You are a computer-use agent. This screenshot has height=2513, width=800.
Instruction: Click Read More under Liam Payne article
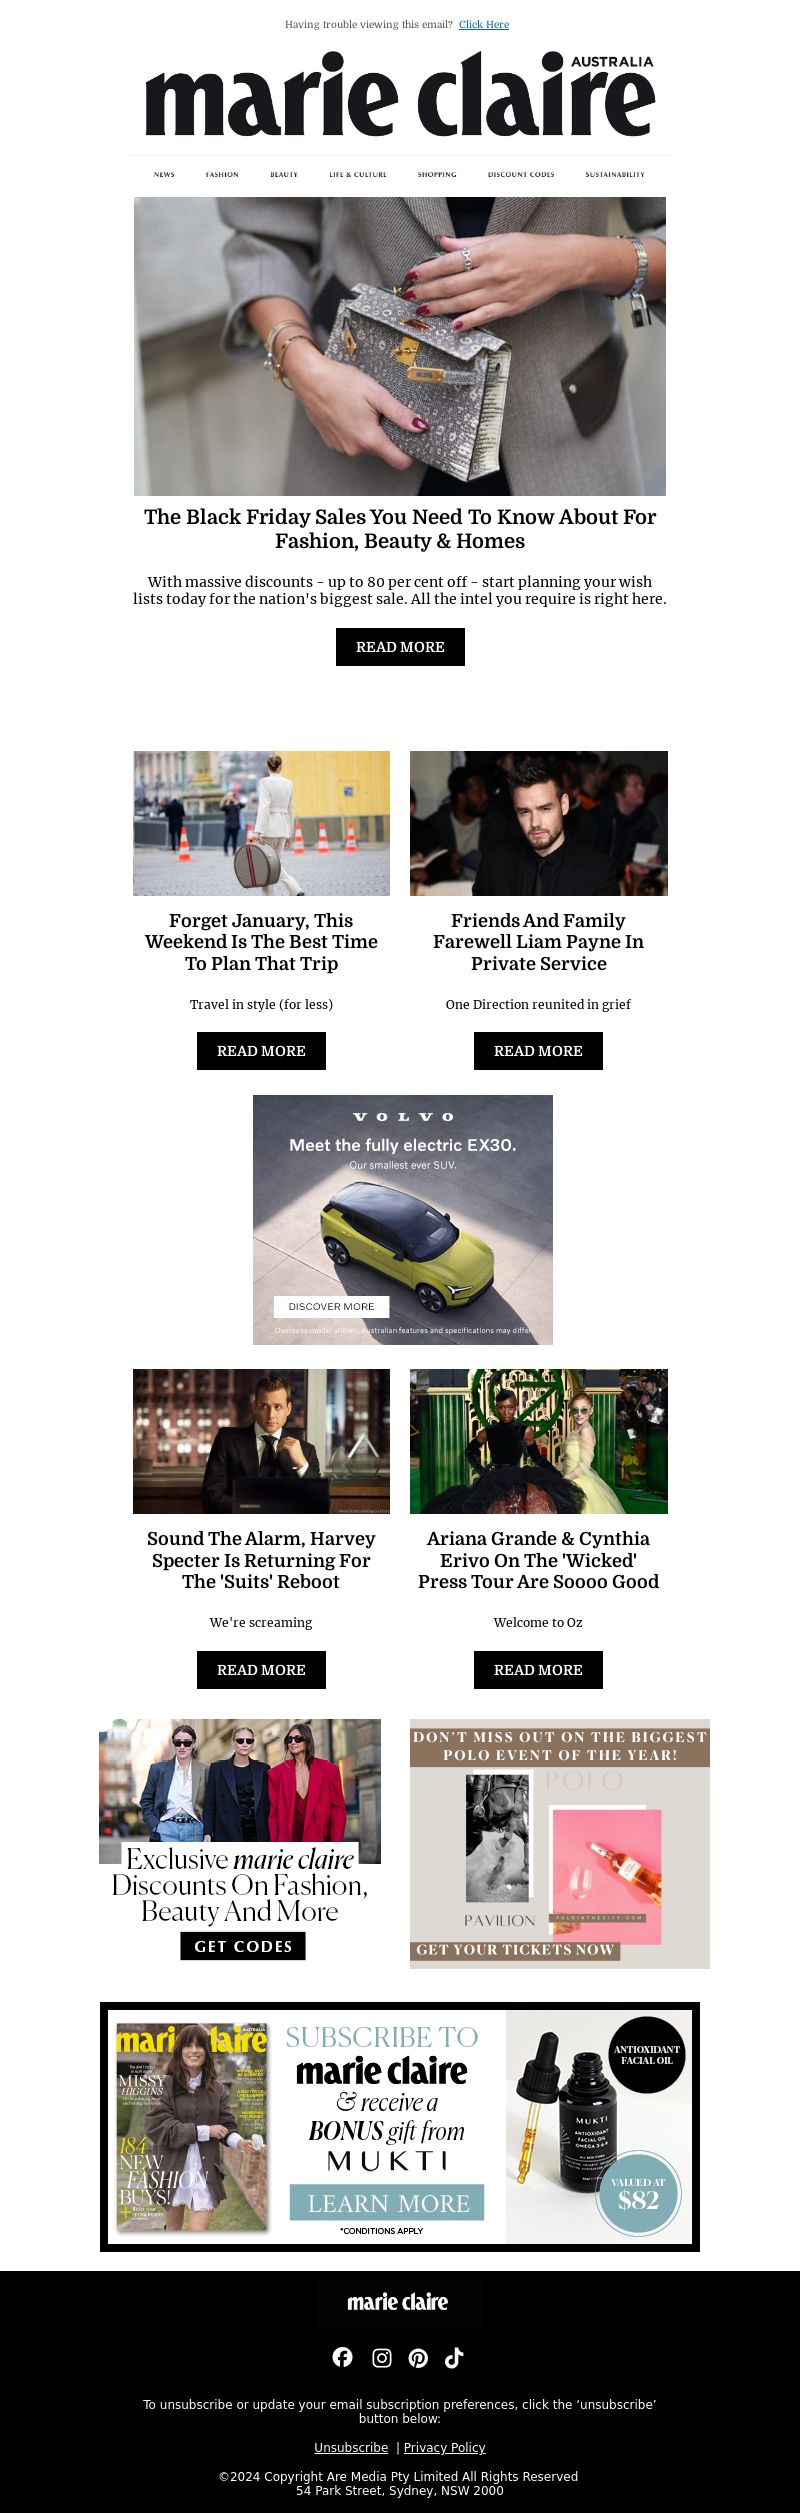click(538, 1051)
